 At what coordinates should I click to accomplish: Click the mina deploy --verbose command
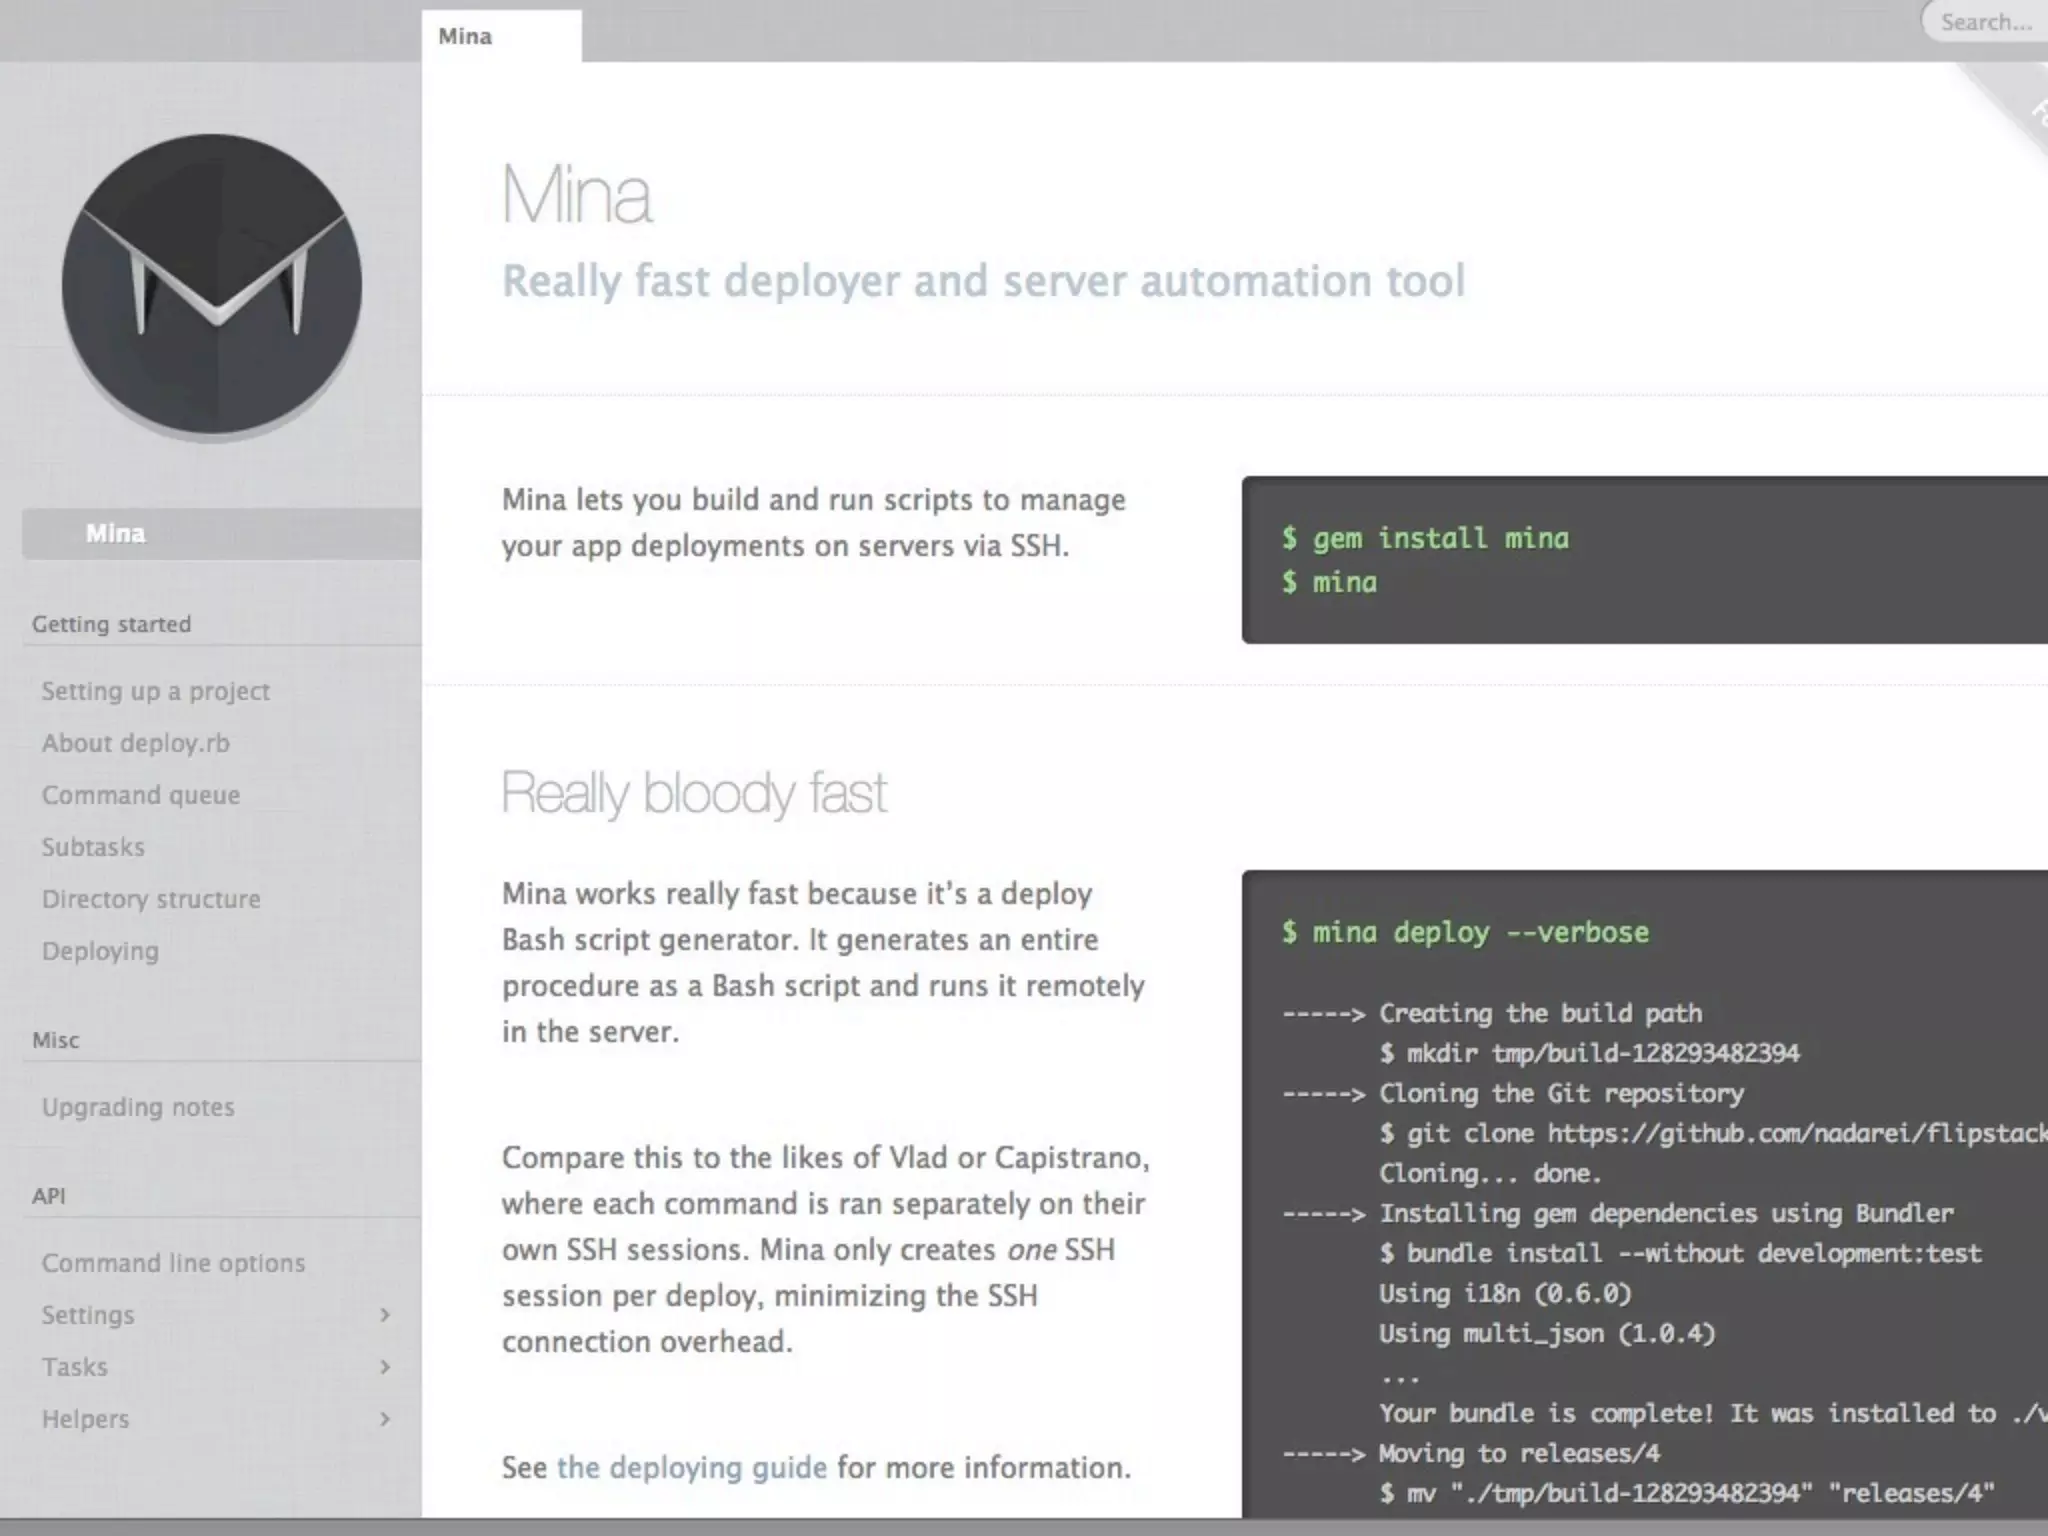pos(1465,932)
